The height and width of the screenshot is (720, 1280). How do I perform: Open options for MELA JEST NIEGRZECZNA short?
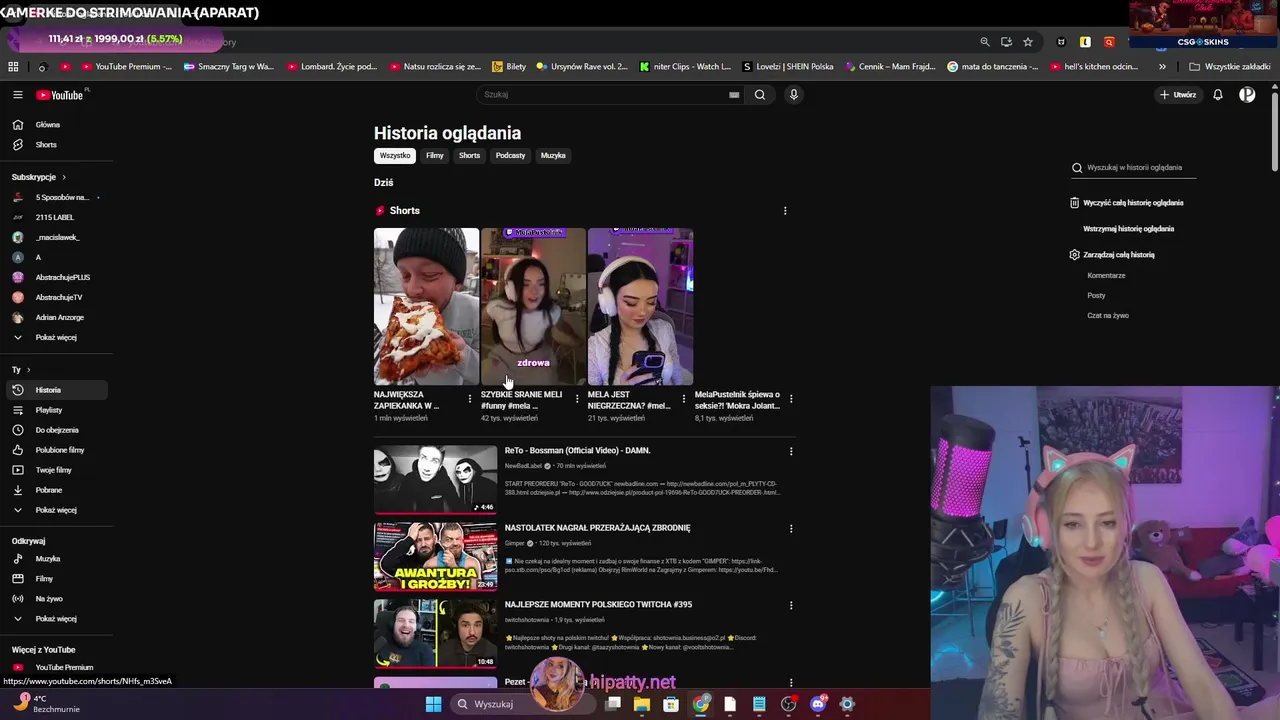684,399
